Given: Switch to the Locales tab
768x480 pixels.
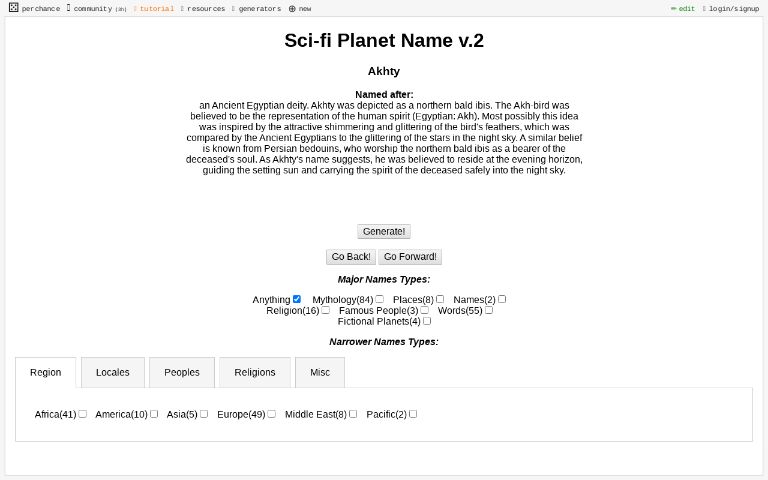Looking at the screenshot, I should tap(113, 372).
